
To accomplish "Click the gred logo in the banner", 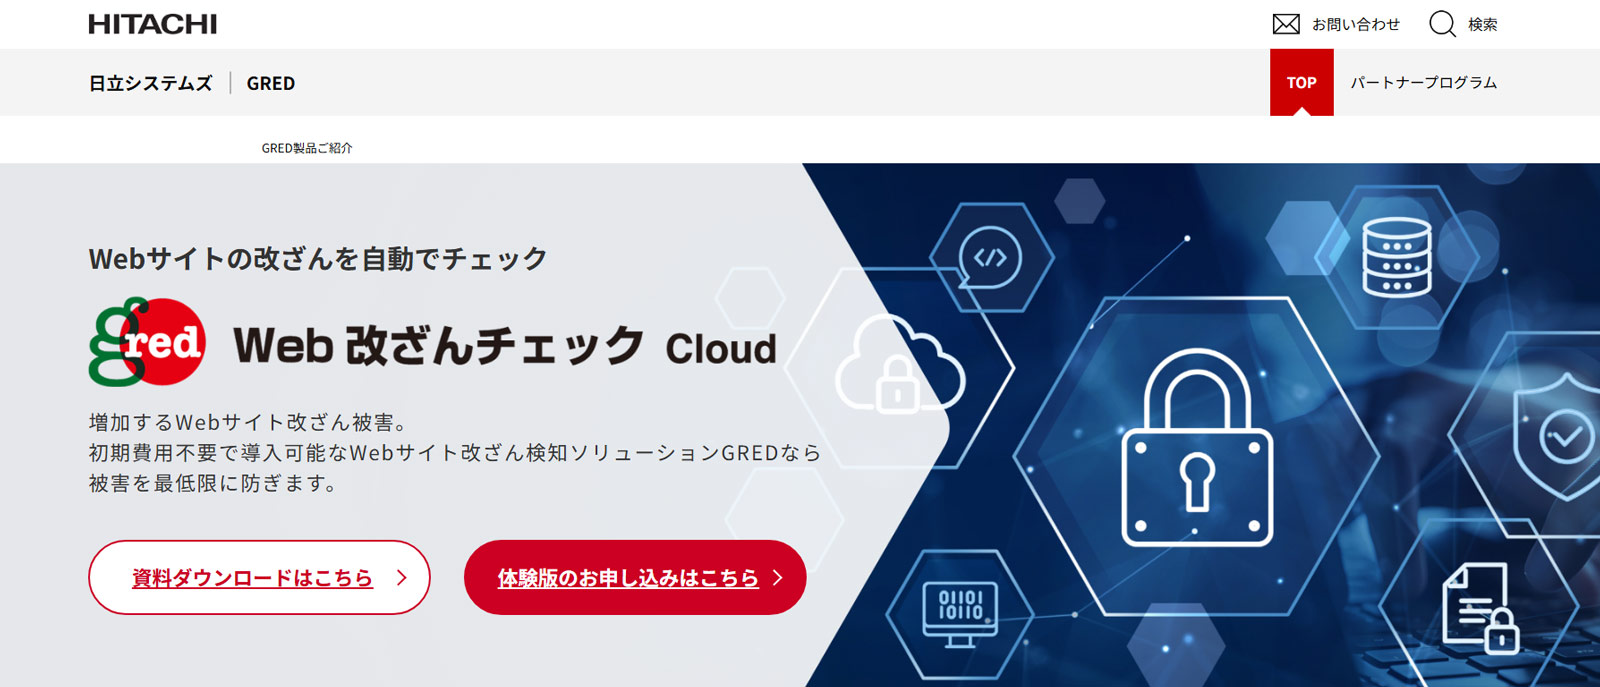I will (x=147, y=342).
